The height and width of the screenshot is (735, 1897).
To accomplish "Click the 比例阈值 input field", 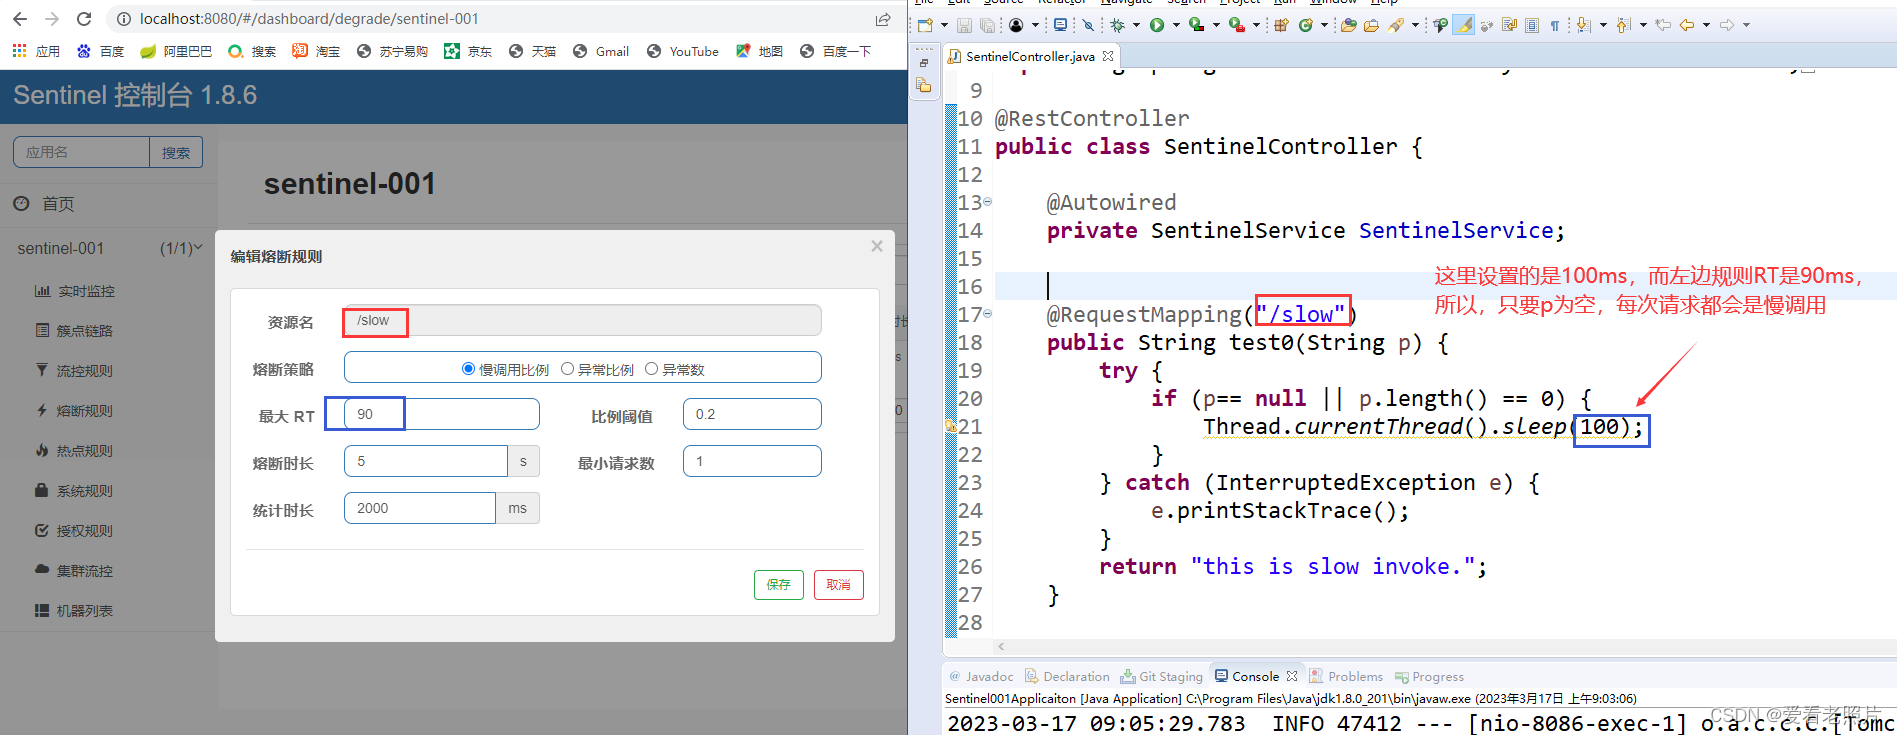I will point(752,414).
